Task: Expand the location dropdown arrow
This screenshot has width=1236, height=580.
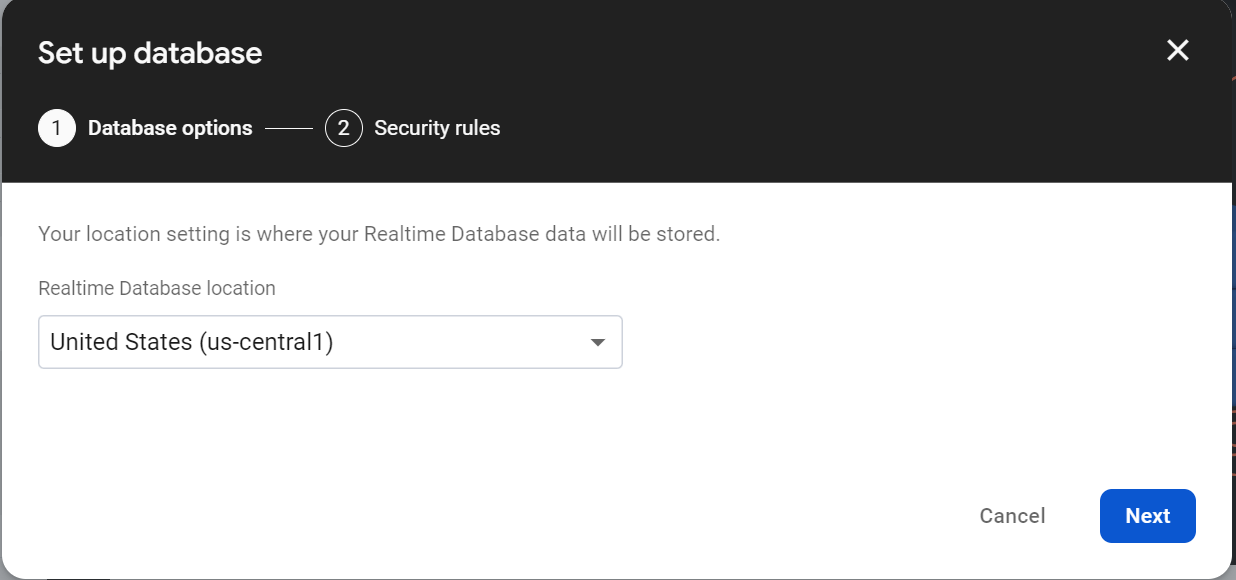Action: [x=598, y=342]
